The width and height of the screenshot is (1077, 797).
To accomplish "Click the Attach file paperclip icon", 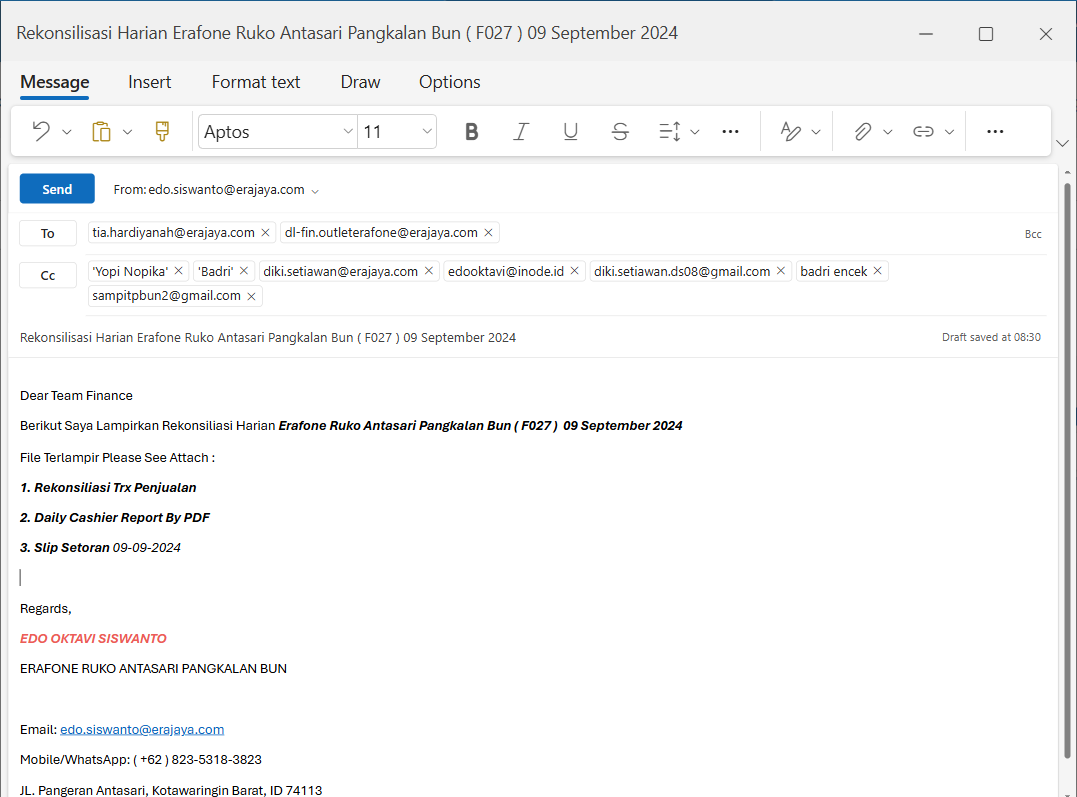I will pos(862,131).
